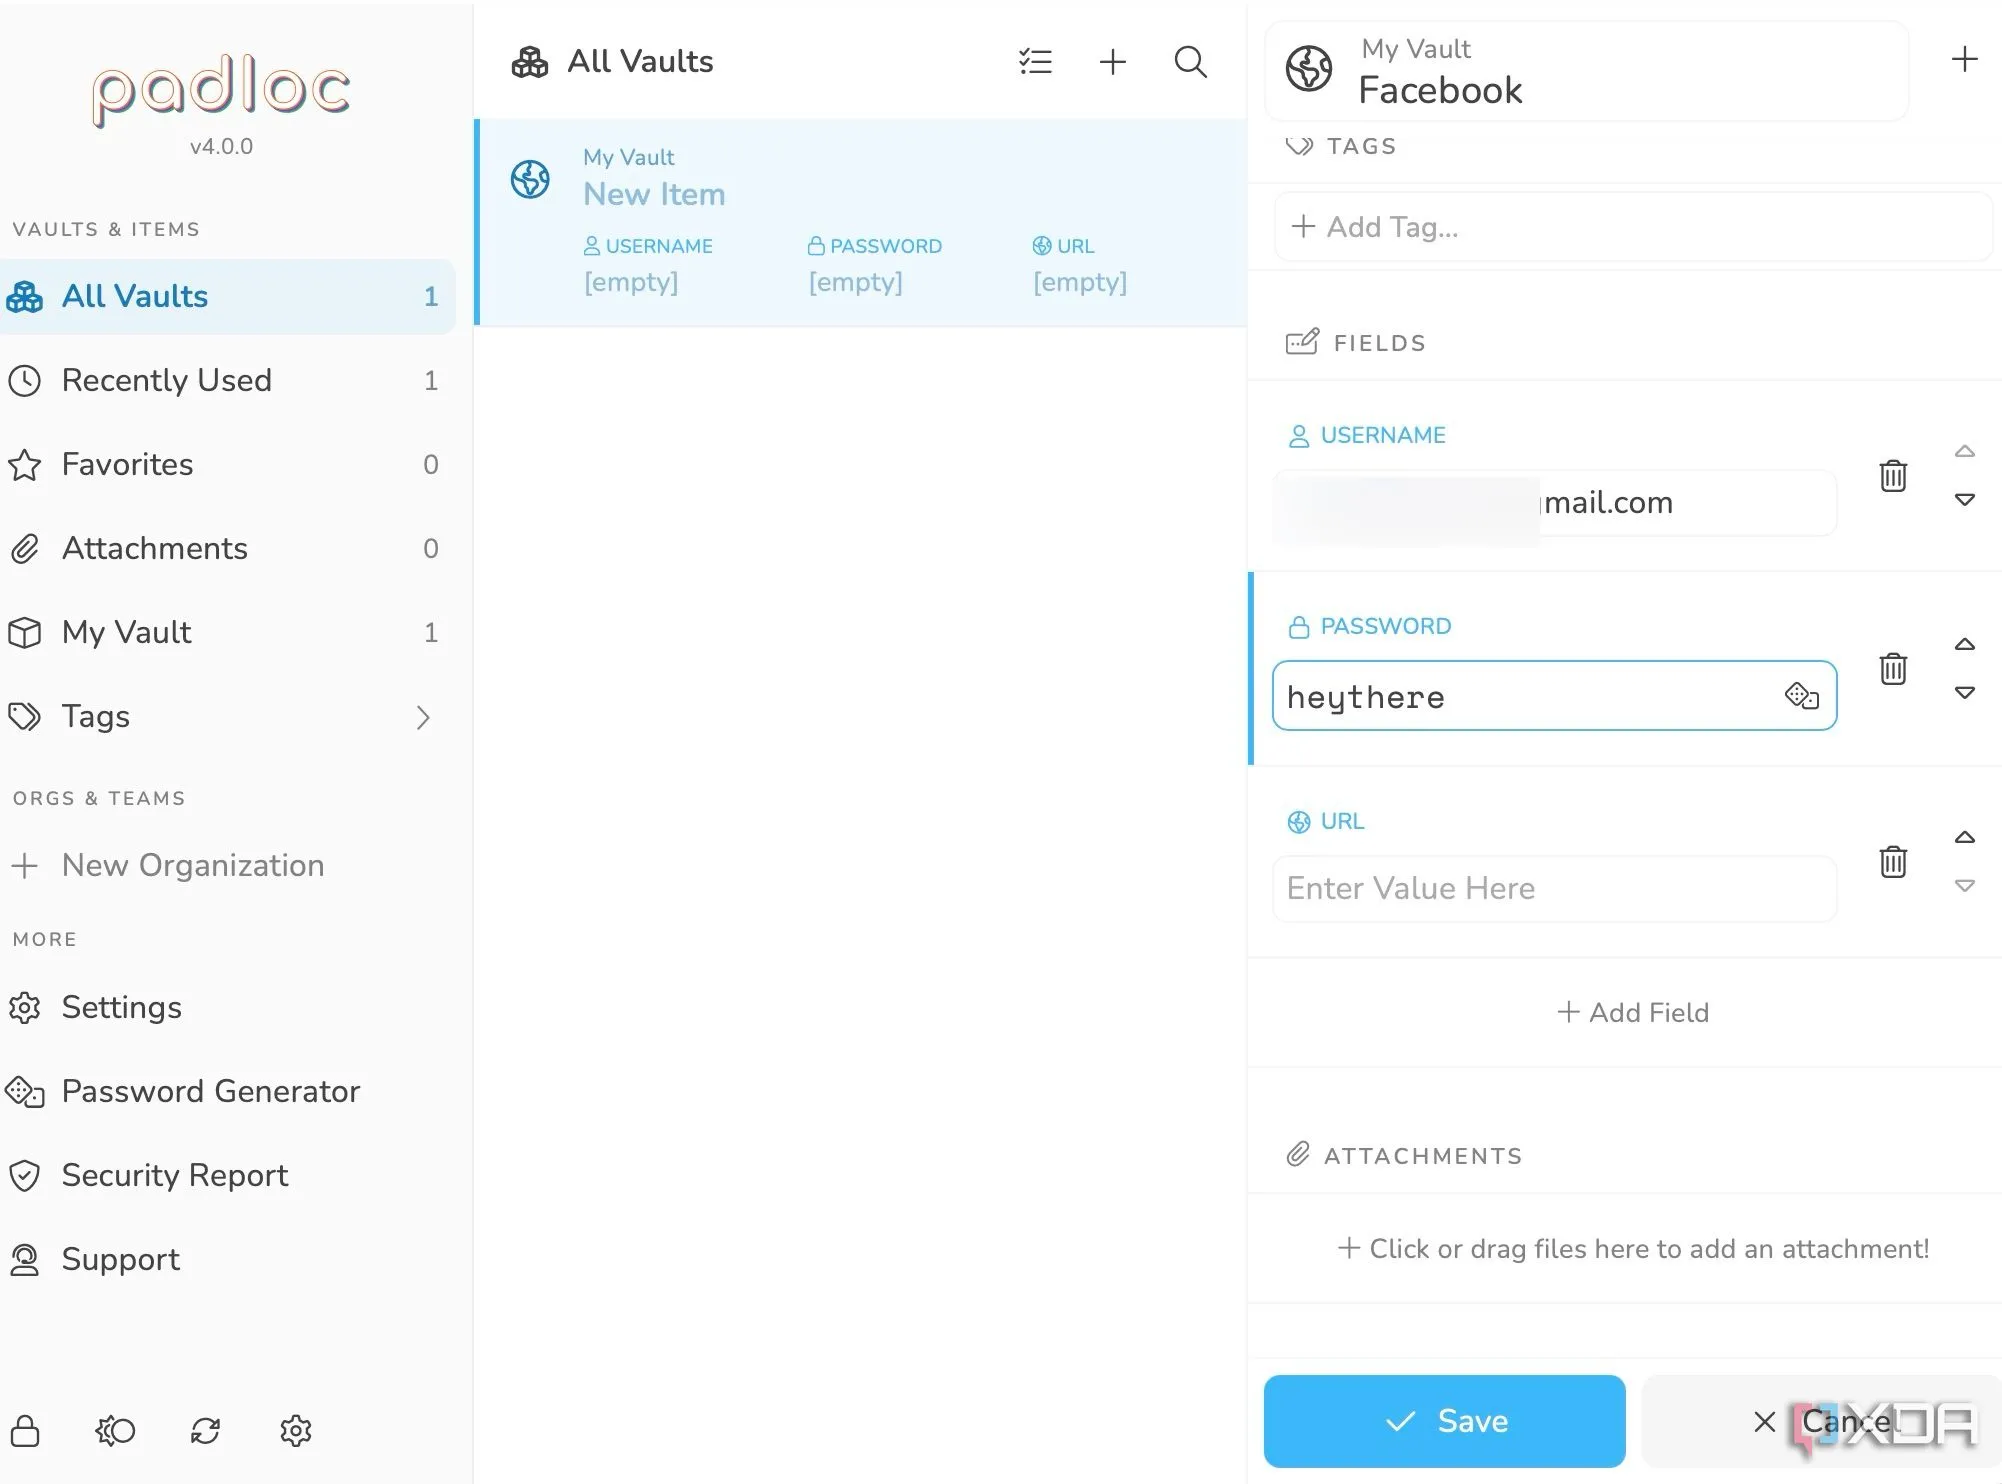Delete the Username field with its trash icon

[x=1892, y=476]
